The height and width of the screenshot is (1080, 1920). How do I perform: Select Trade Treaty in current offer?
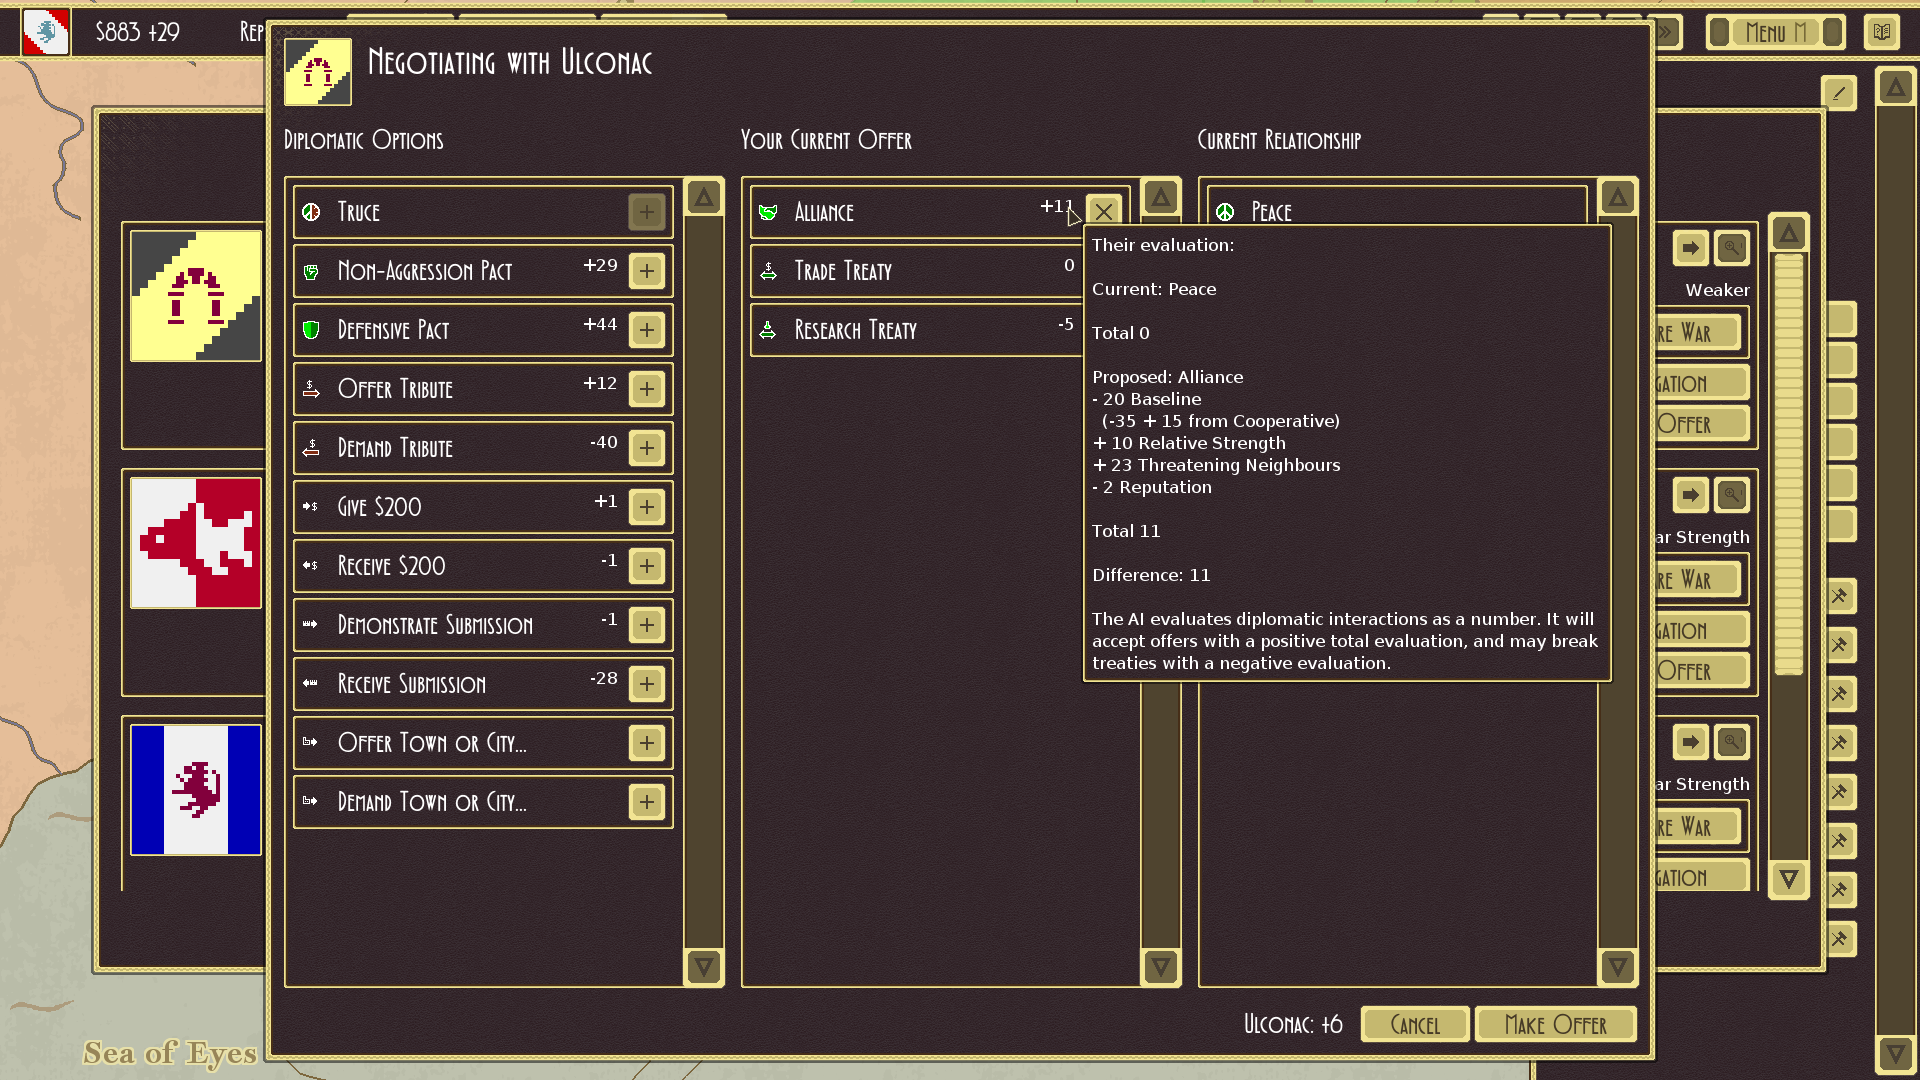coord(915,271)
